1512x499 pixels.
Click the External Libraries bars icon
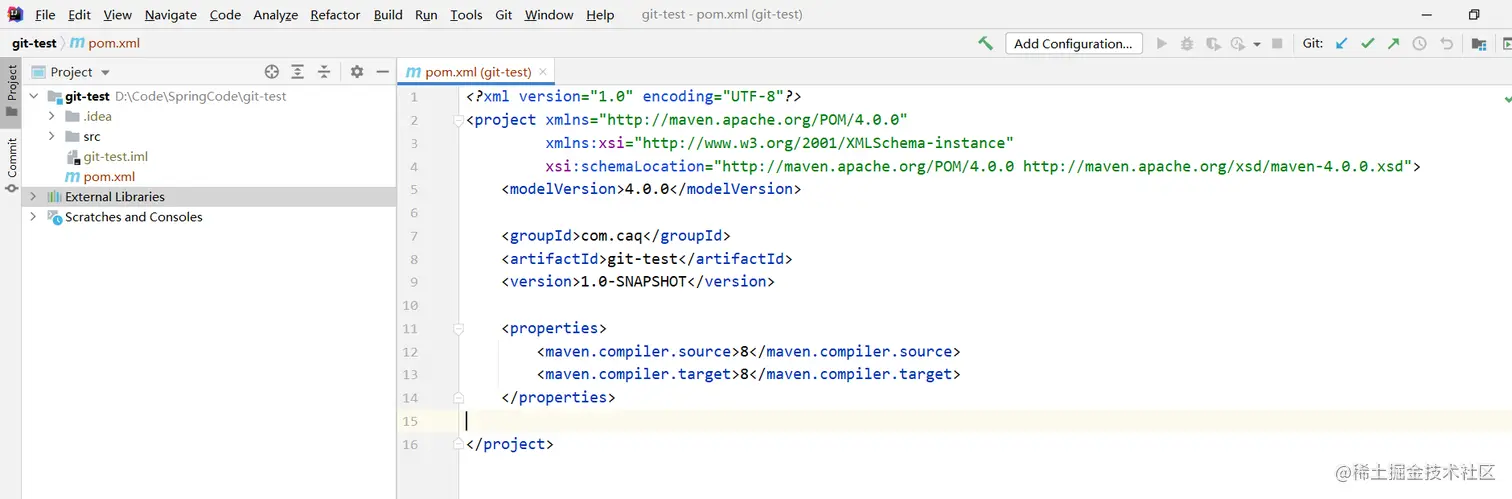coord(55,197)
